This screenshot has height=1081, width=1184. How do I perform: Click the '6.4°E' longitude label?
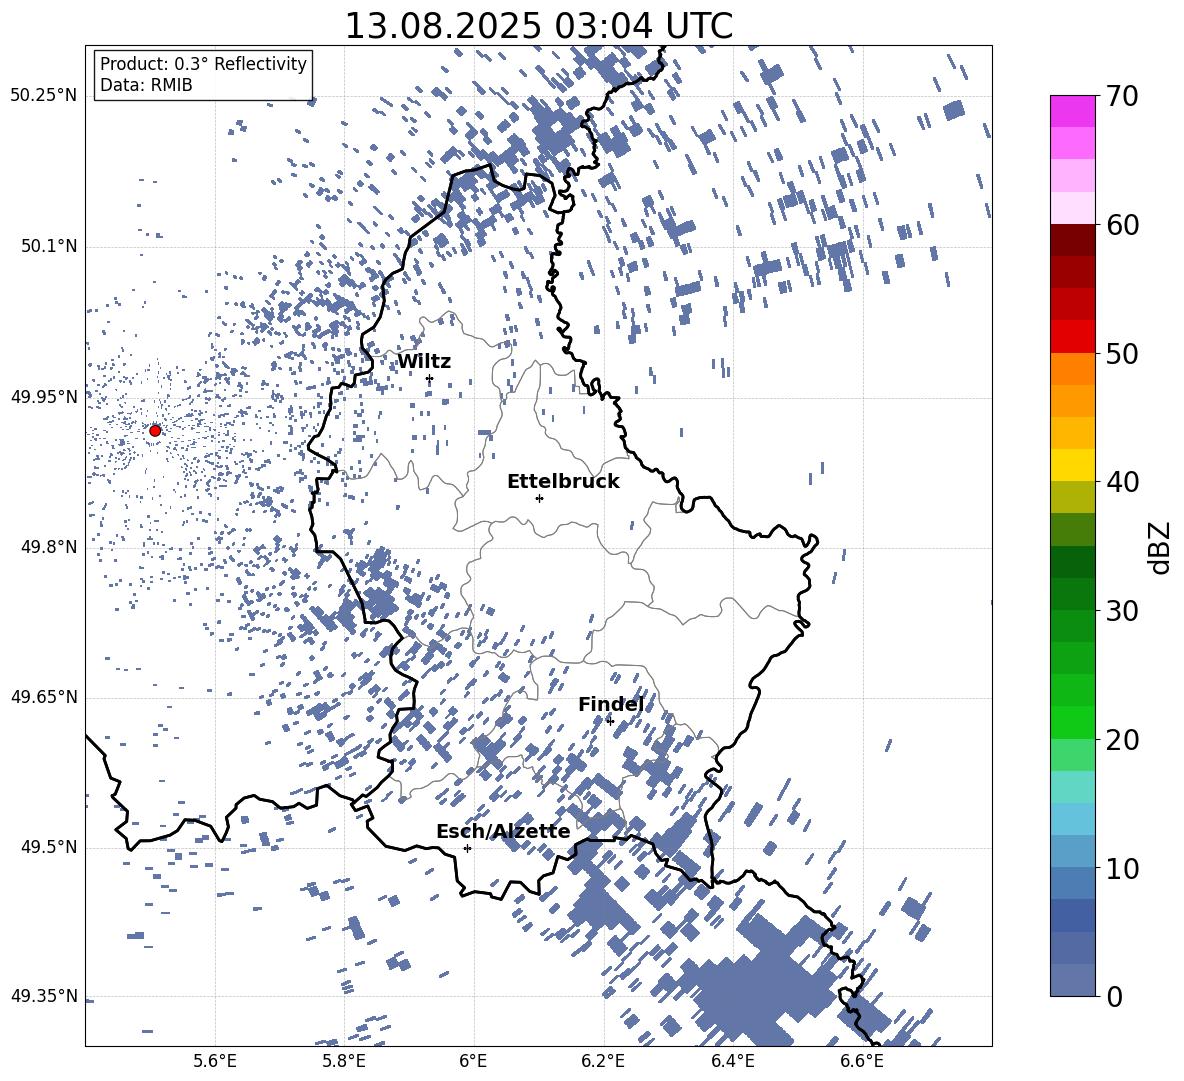(x=732, y=1061)
